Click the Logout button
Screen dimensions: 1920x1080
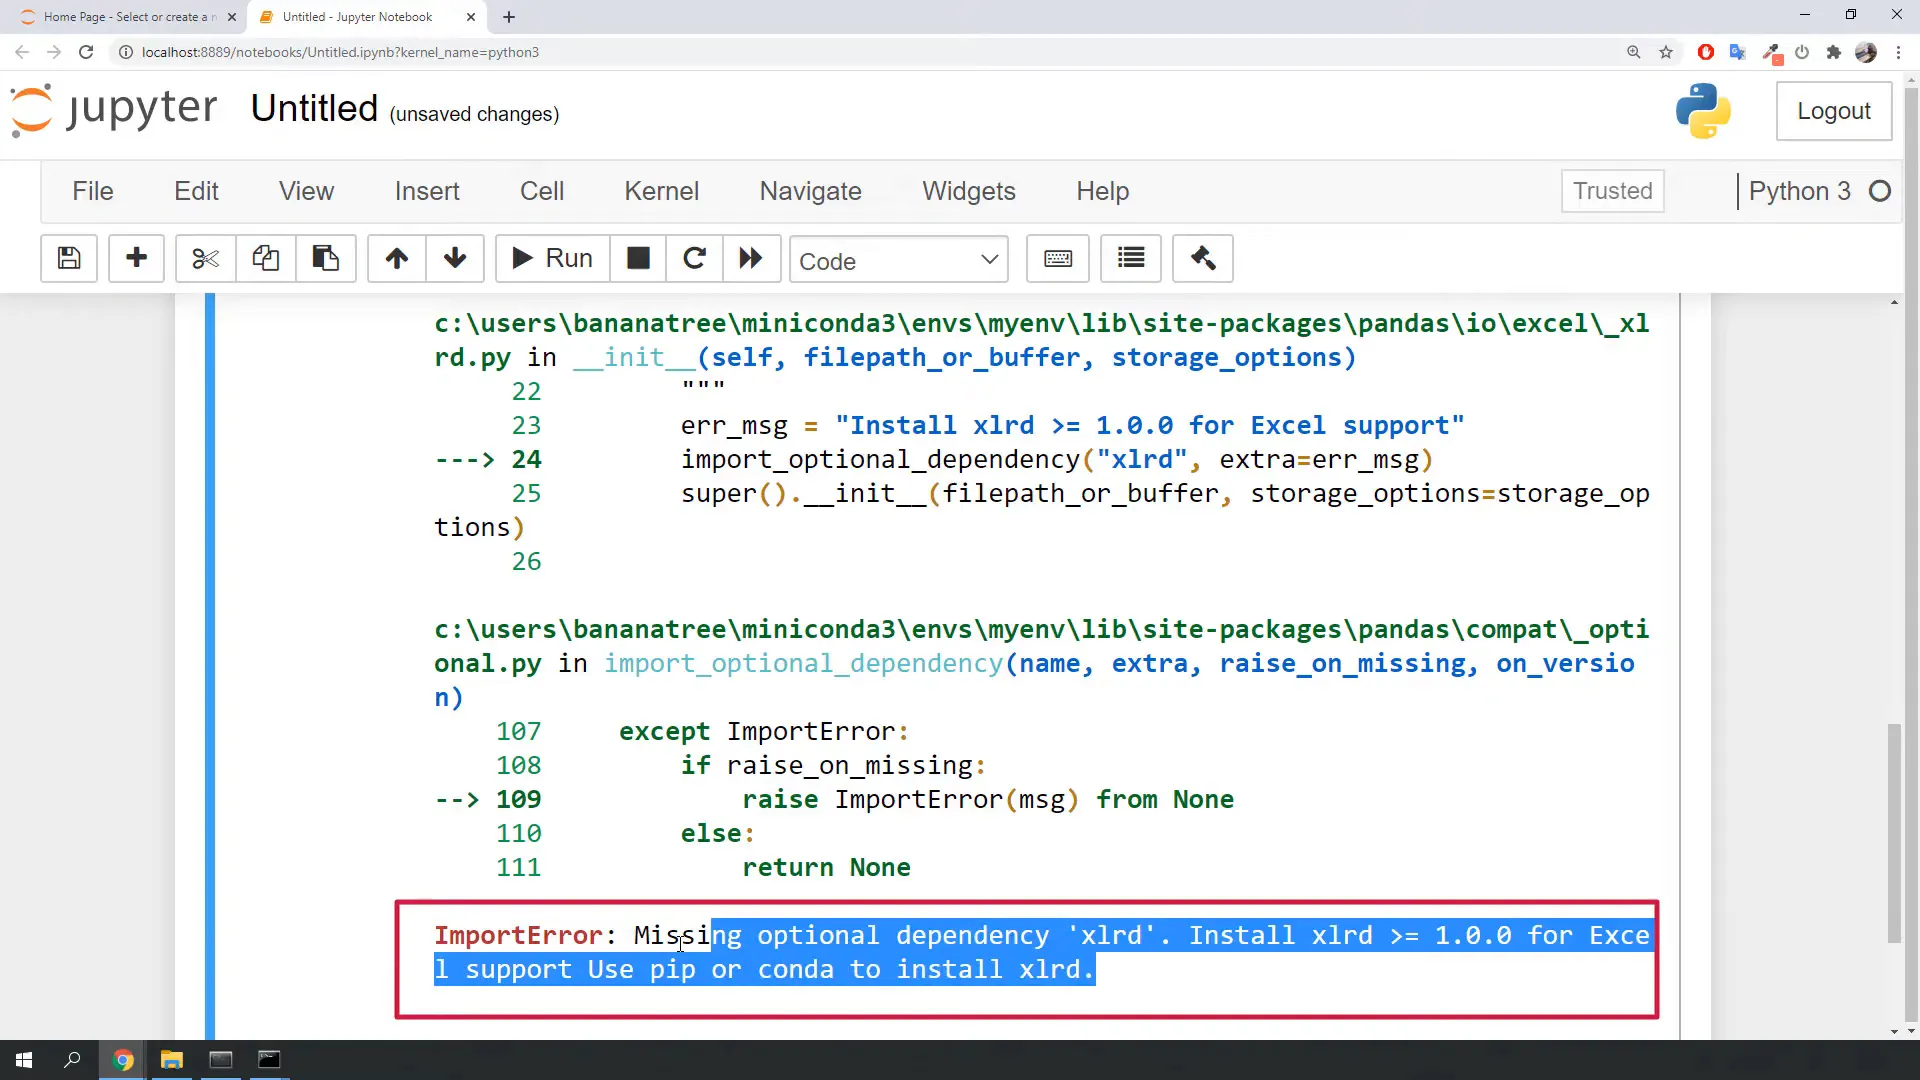(x=1833, y=111)
